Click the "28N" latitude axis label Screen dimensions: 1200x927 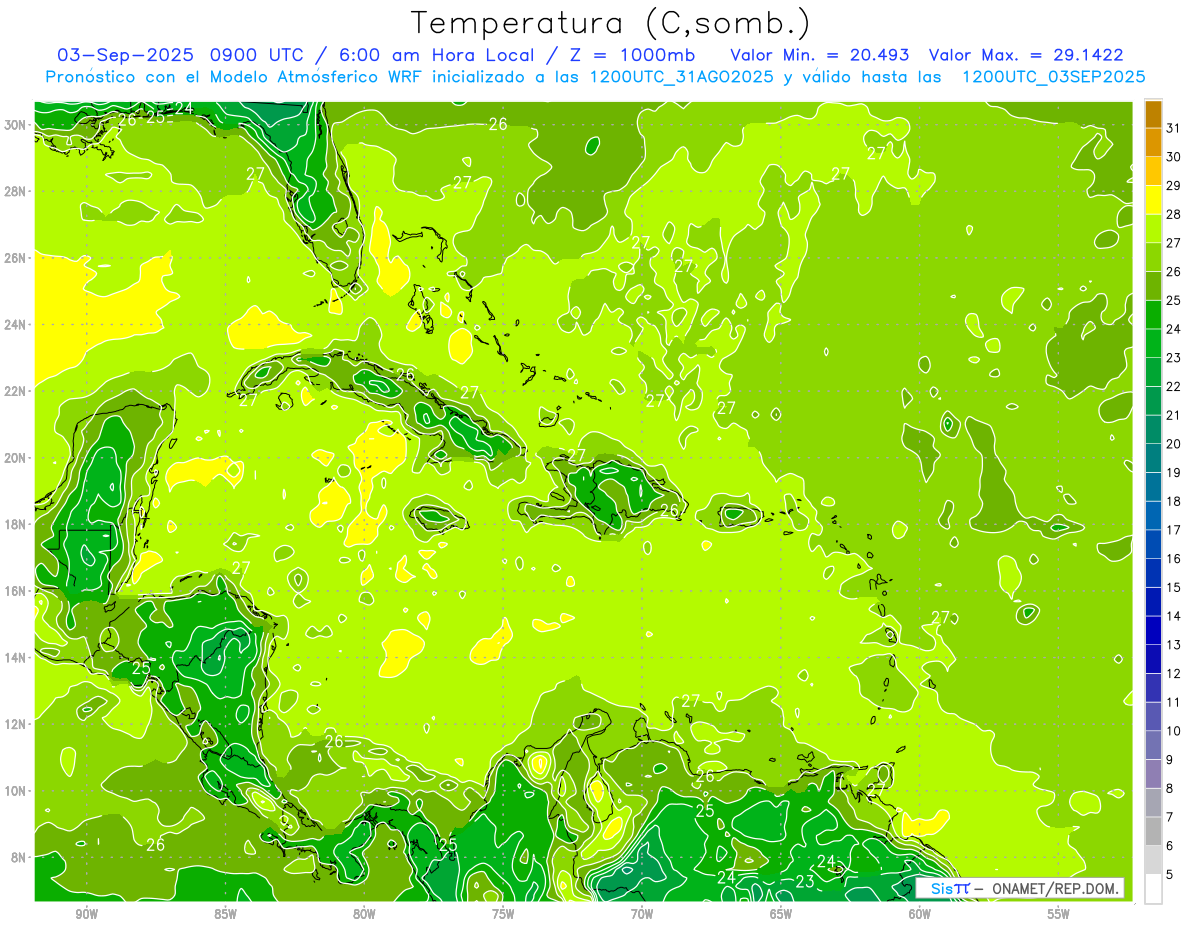(16, 191)
